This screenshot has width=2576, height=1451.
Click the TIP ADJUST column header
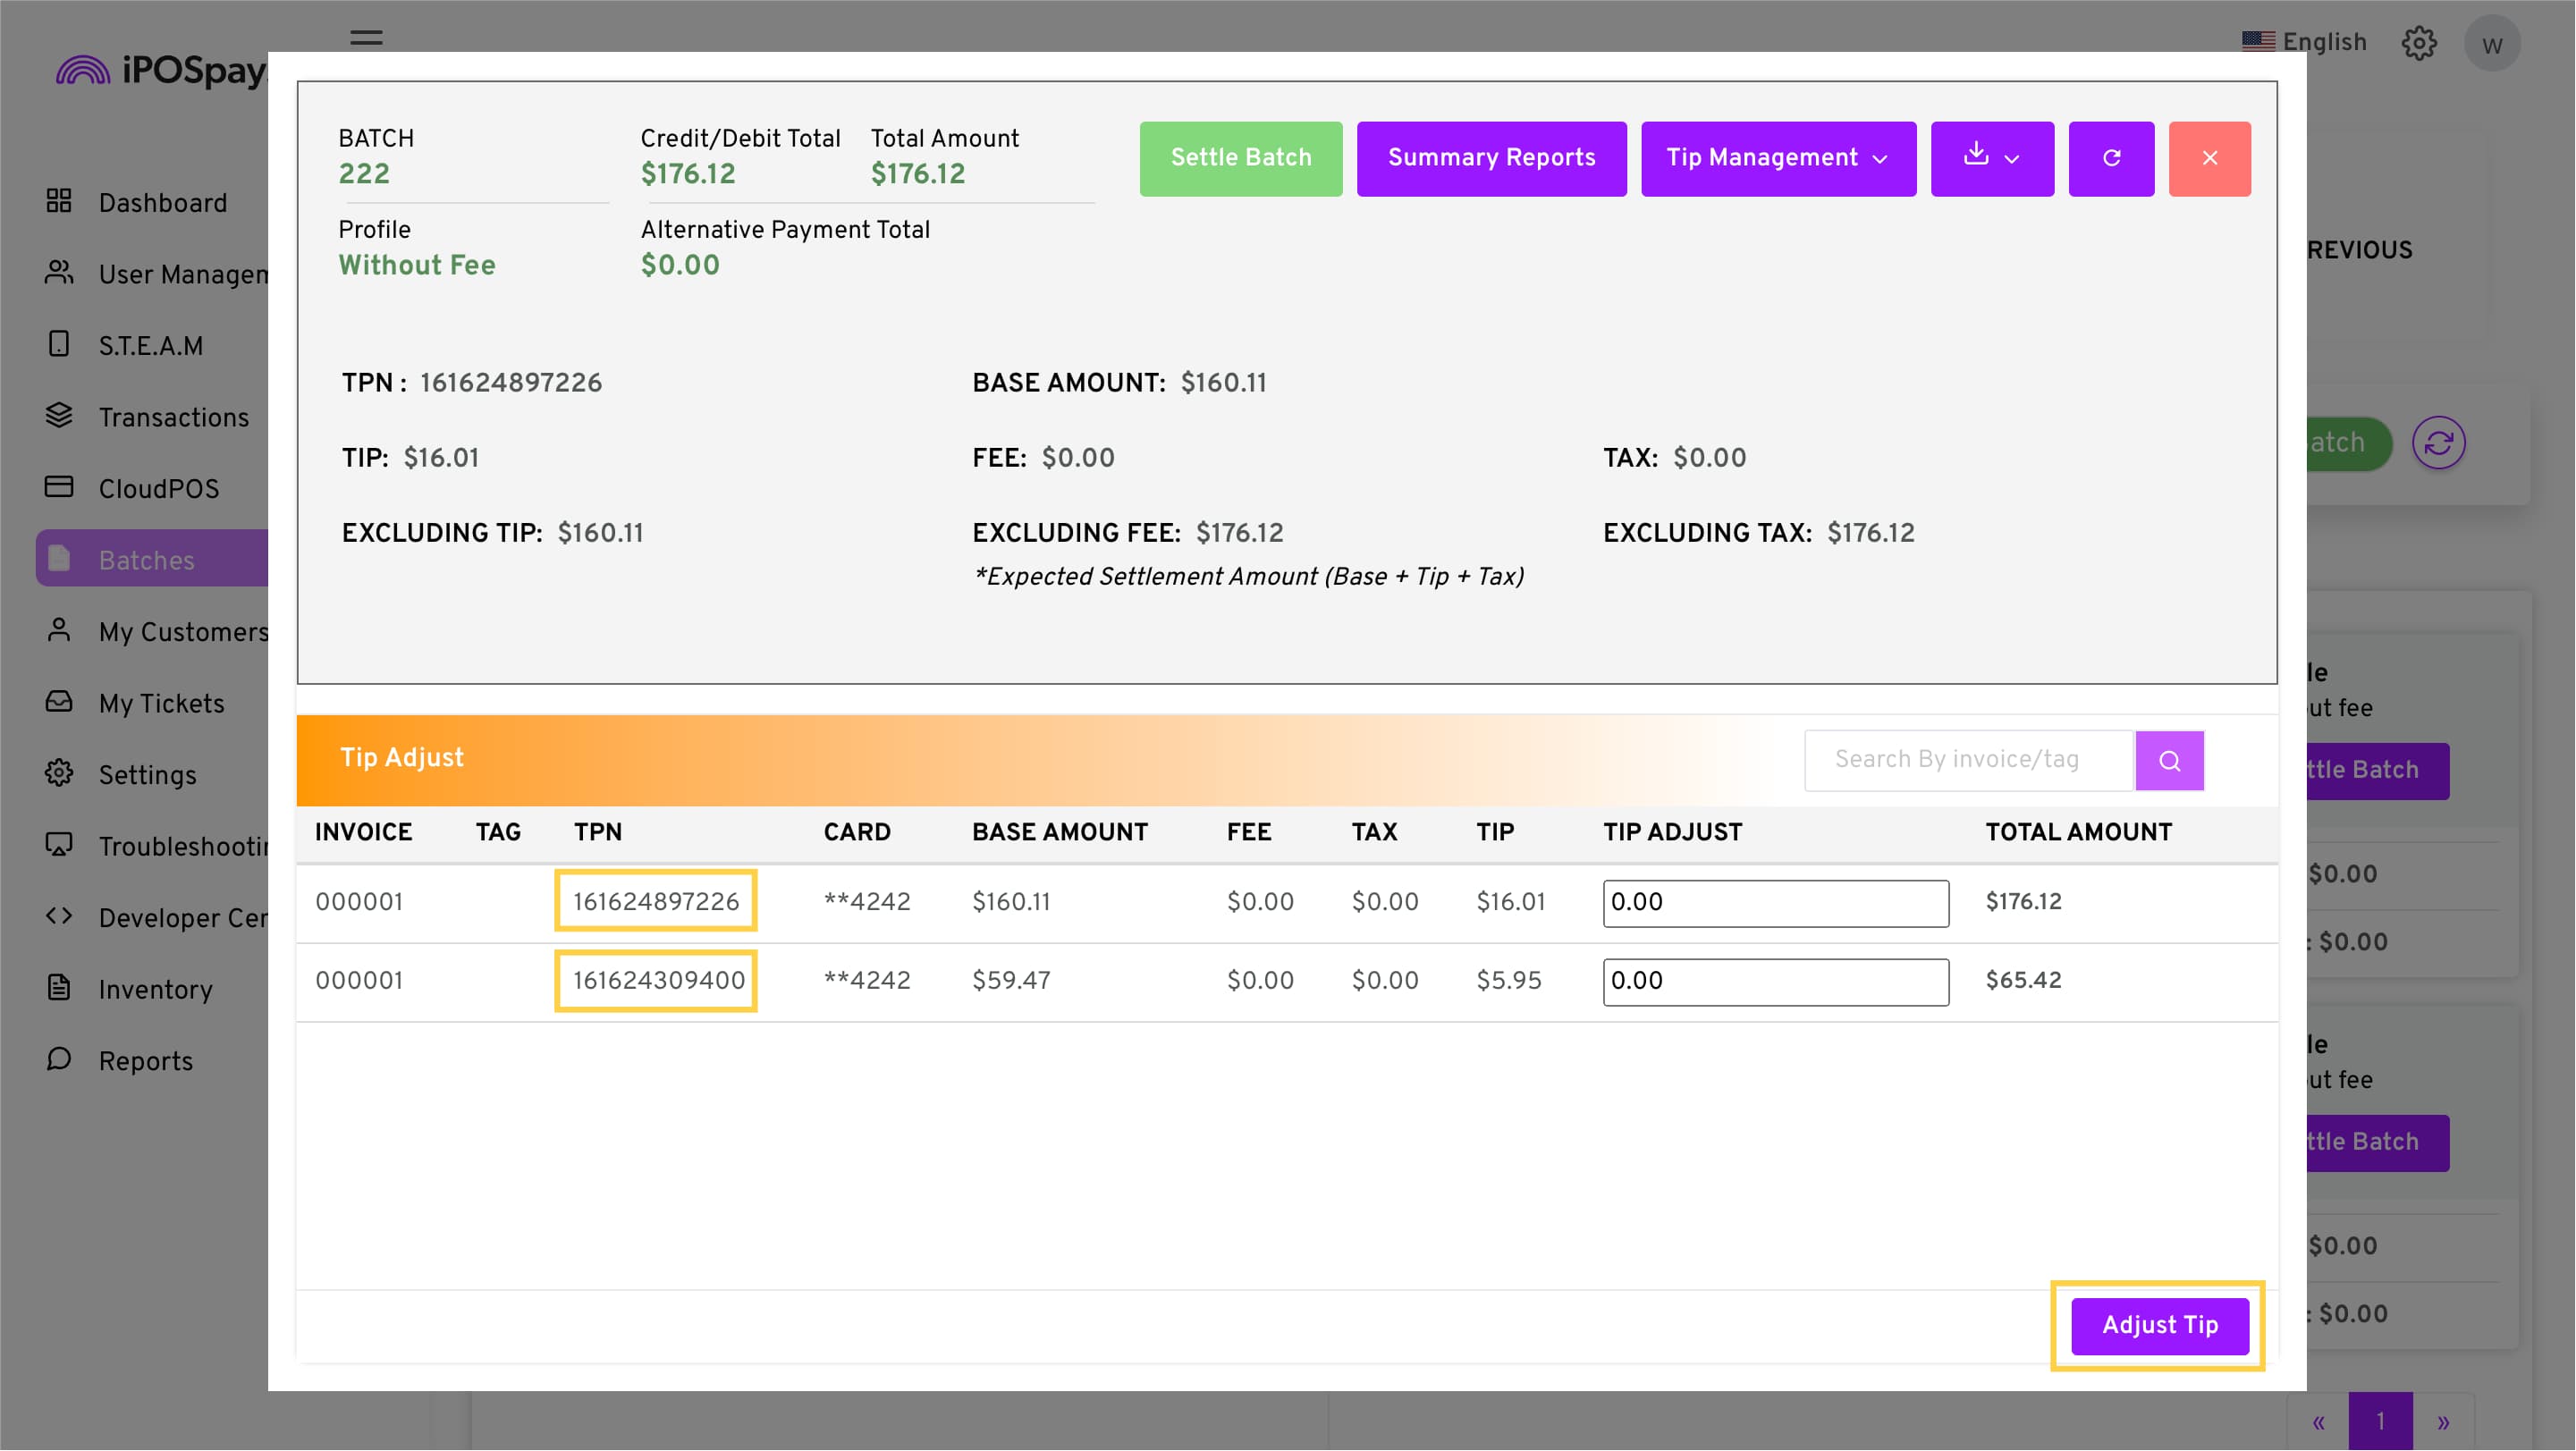pyautogui.click(x=1673, y=832)
